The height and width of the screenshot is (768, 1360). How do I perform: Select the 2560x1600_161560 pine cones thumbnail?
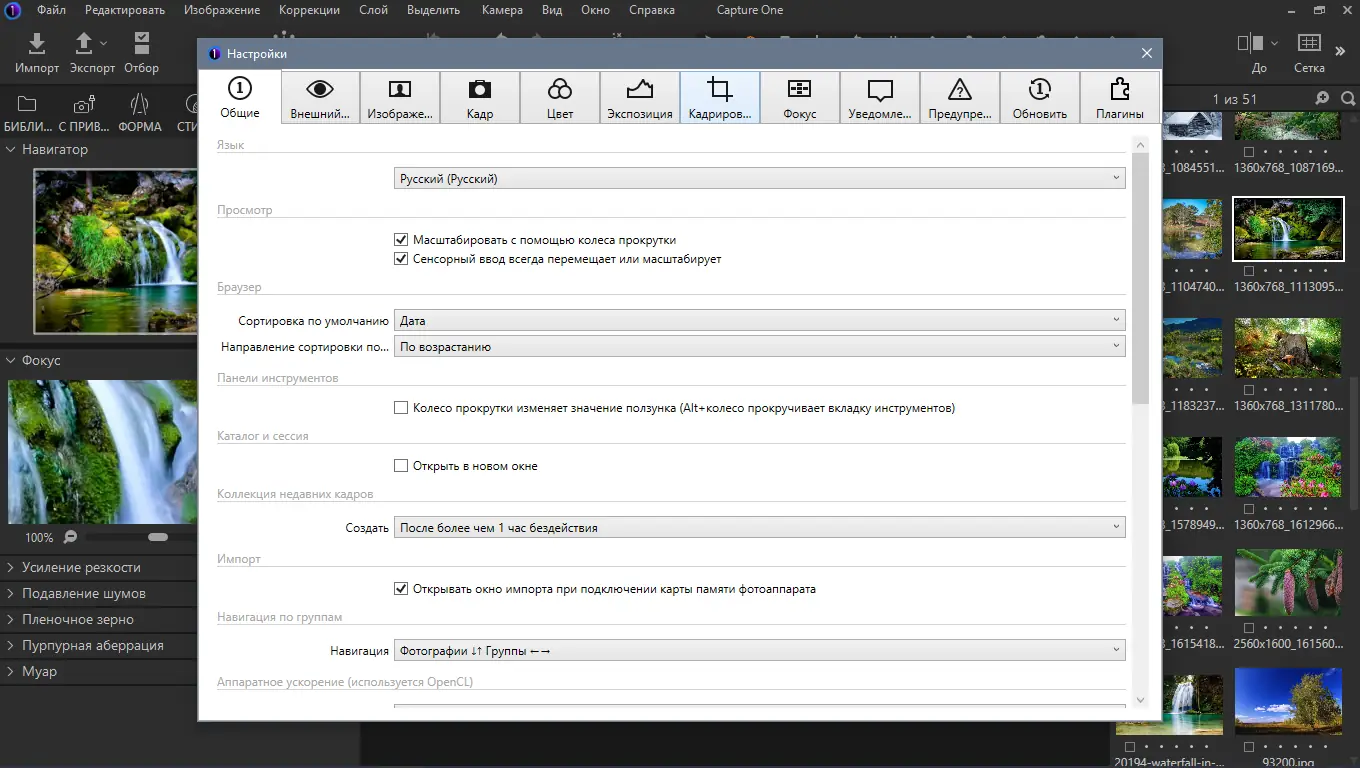pos(1287,585)
